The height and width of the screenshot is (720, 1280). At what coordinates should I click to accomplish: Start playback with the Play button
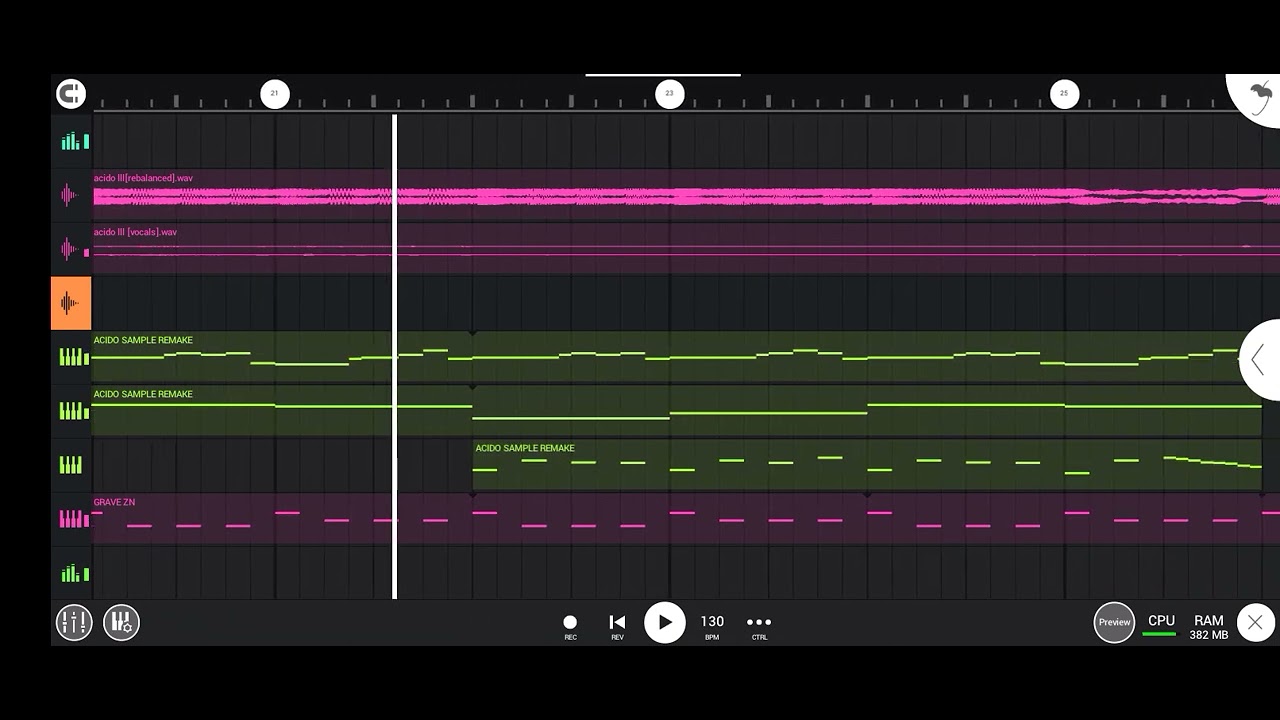[665, 622]
